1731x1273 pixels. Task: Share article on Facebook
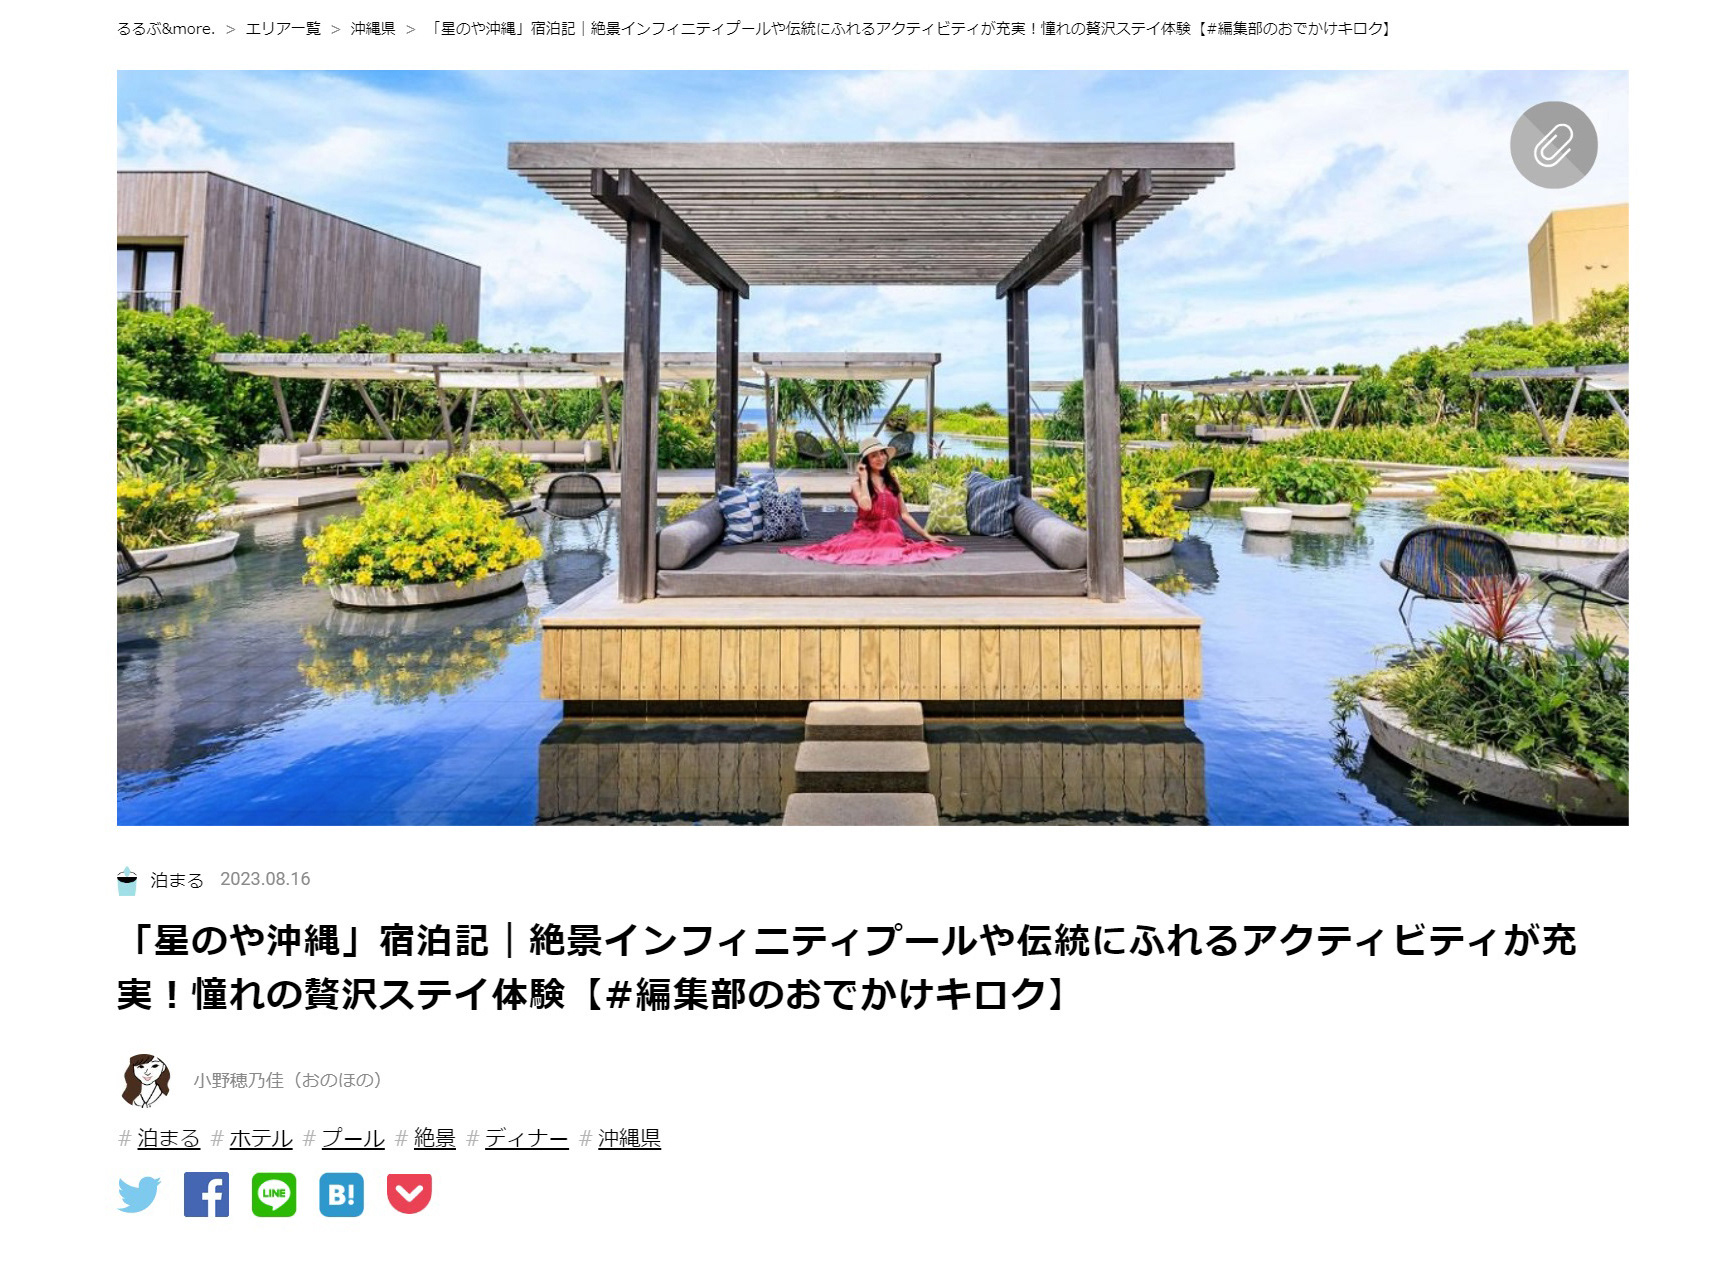click(x=206, y=1194)
